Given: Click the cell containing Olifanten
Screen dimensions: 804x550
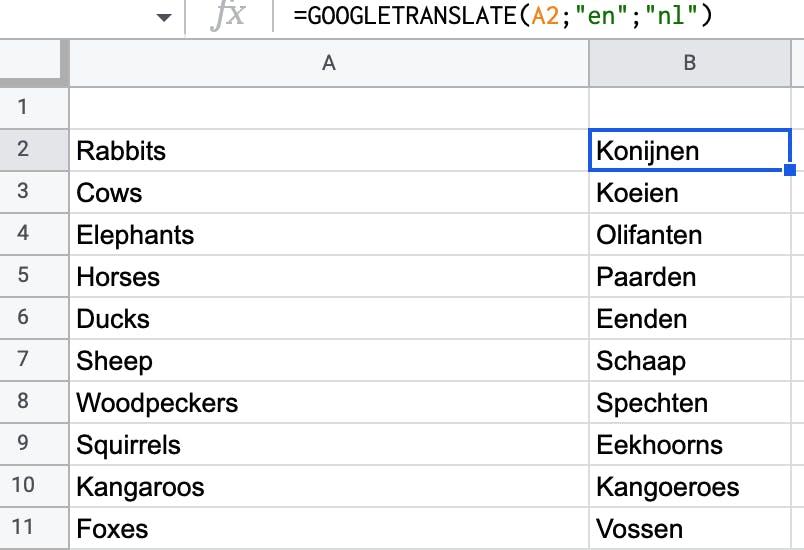Looking at the screenshot, I should (x=692, y=235).
